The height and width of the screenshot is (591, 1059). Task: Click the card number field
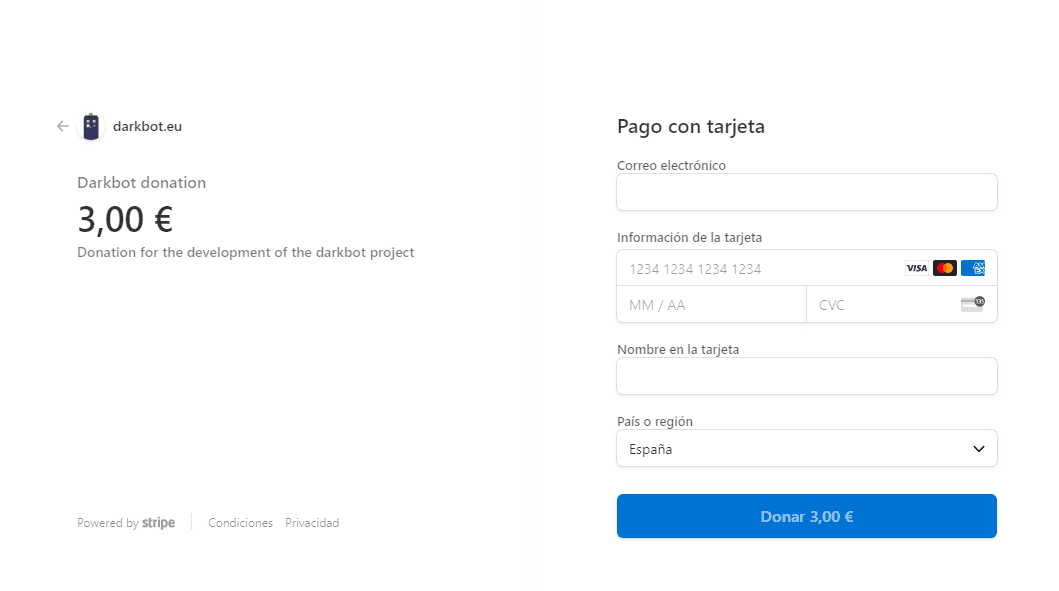pos(760,268)
